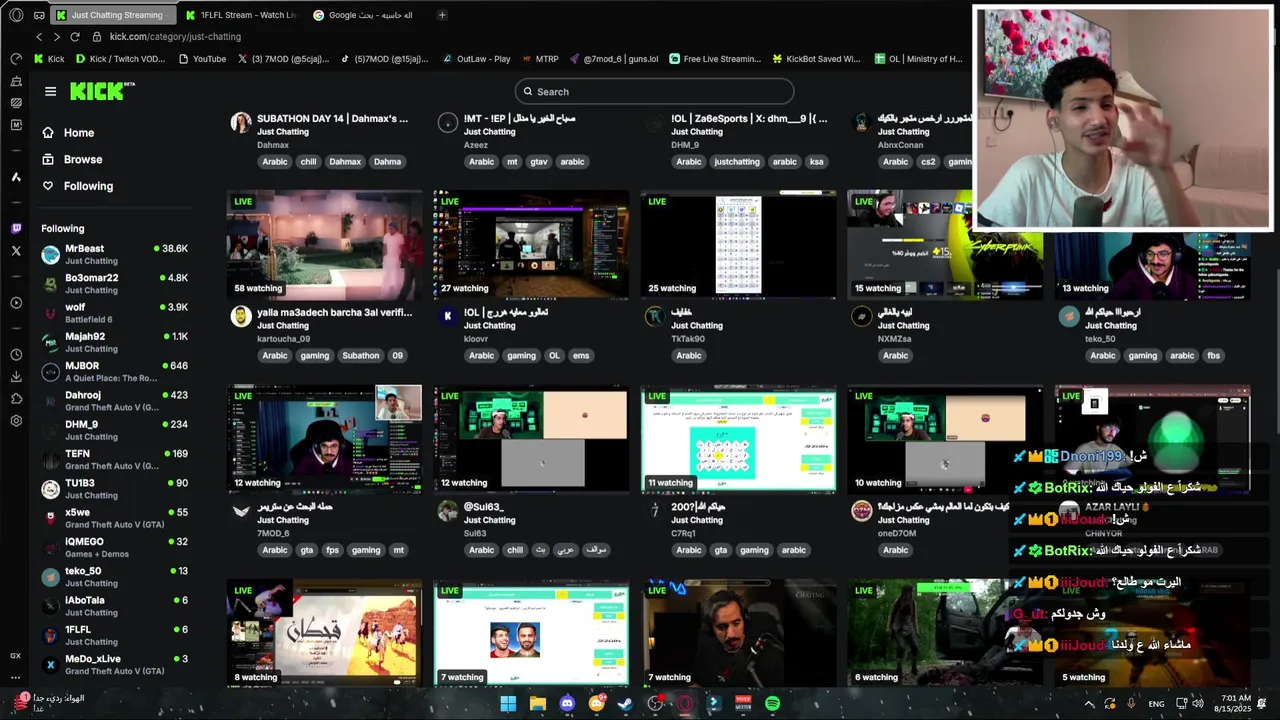Viewport: 1280px width, 720px height.
Task: Open kloovr stream thumbnail with 27 watching
Action: pos(531,246)
